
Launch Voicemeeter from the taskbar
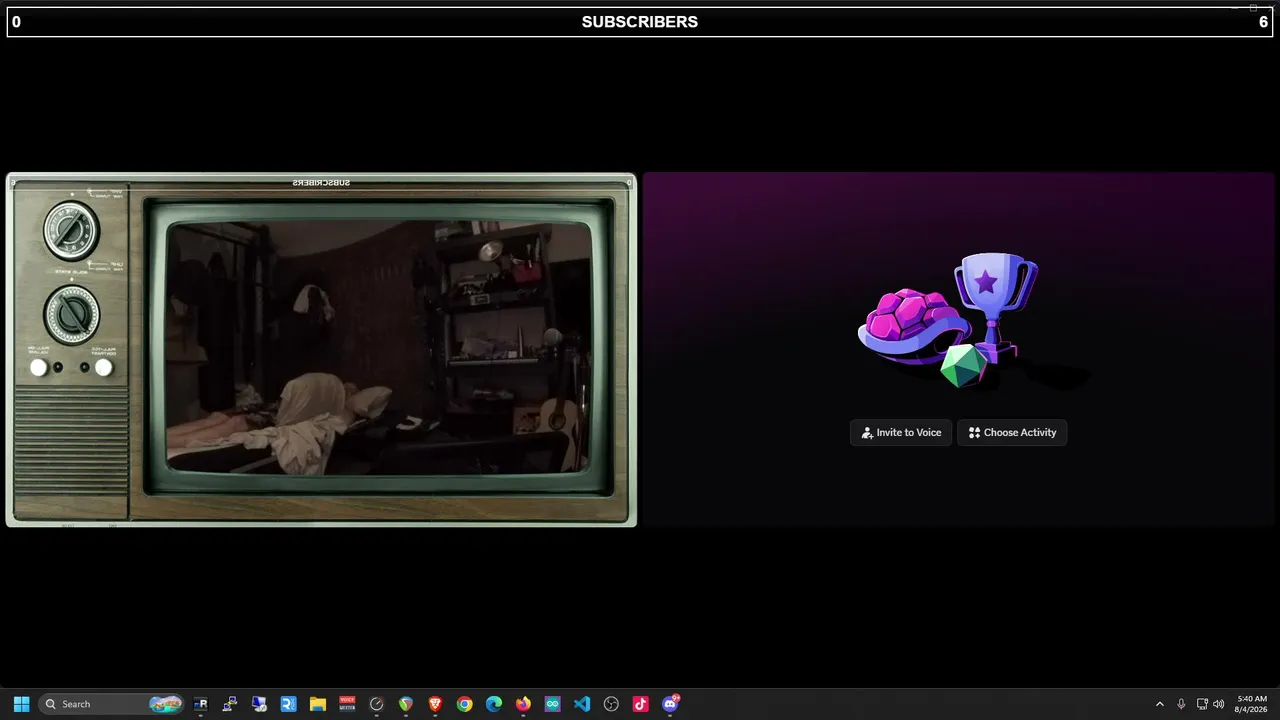coord(347,704)
